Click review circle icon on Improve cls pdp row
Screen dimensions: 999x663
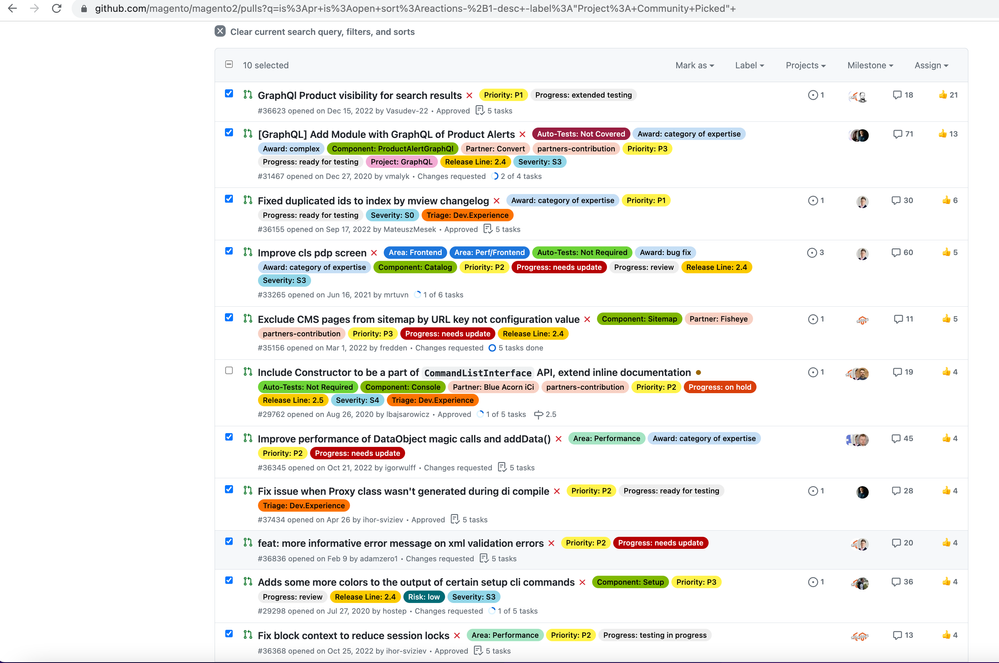coord(812,253)
